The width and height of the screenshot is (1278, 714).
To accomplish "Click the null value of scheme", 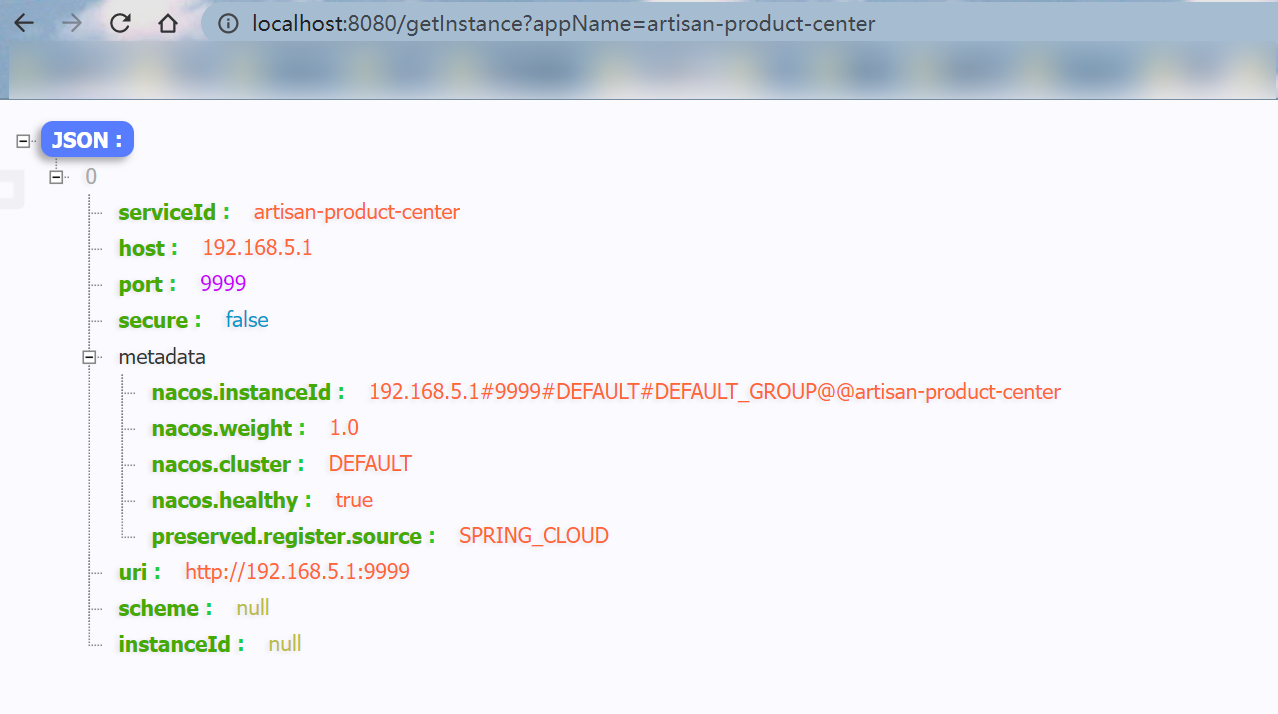I will pos(253,608).
